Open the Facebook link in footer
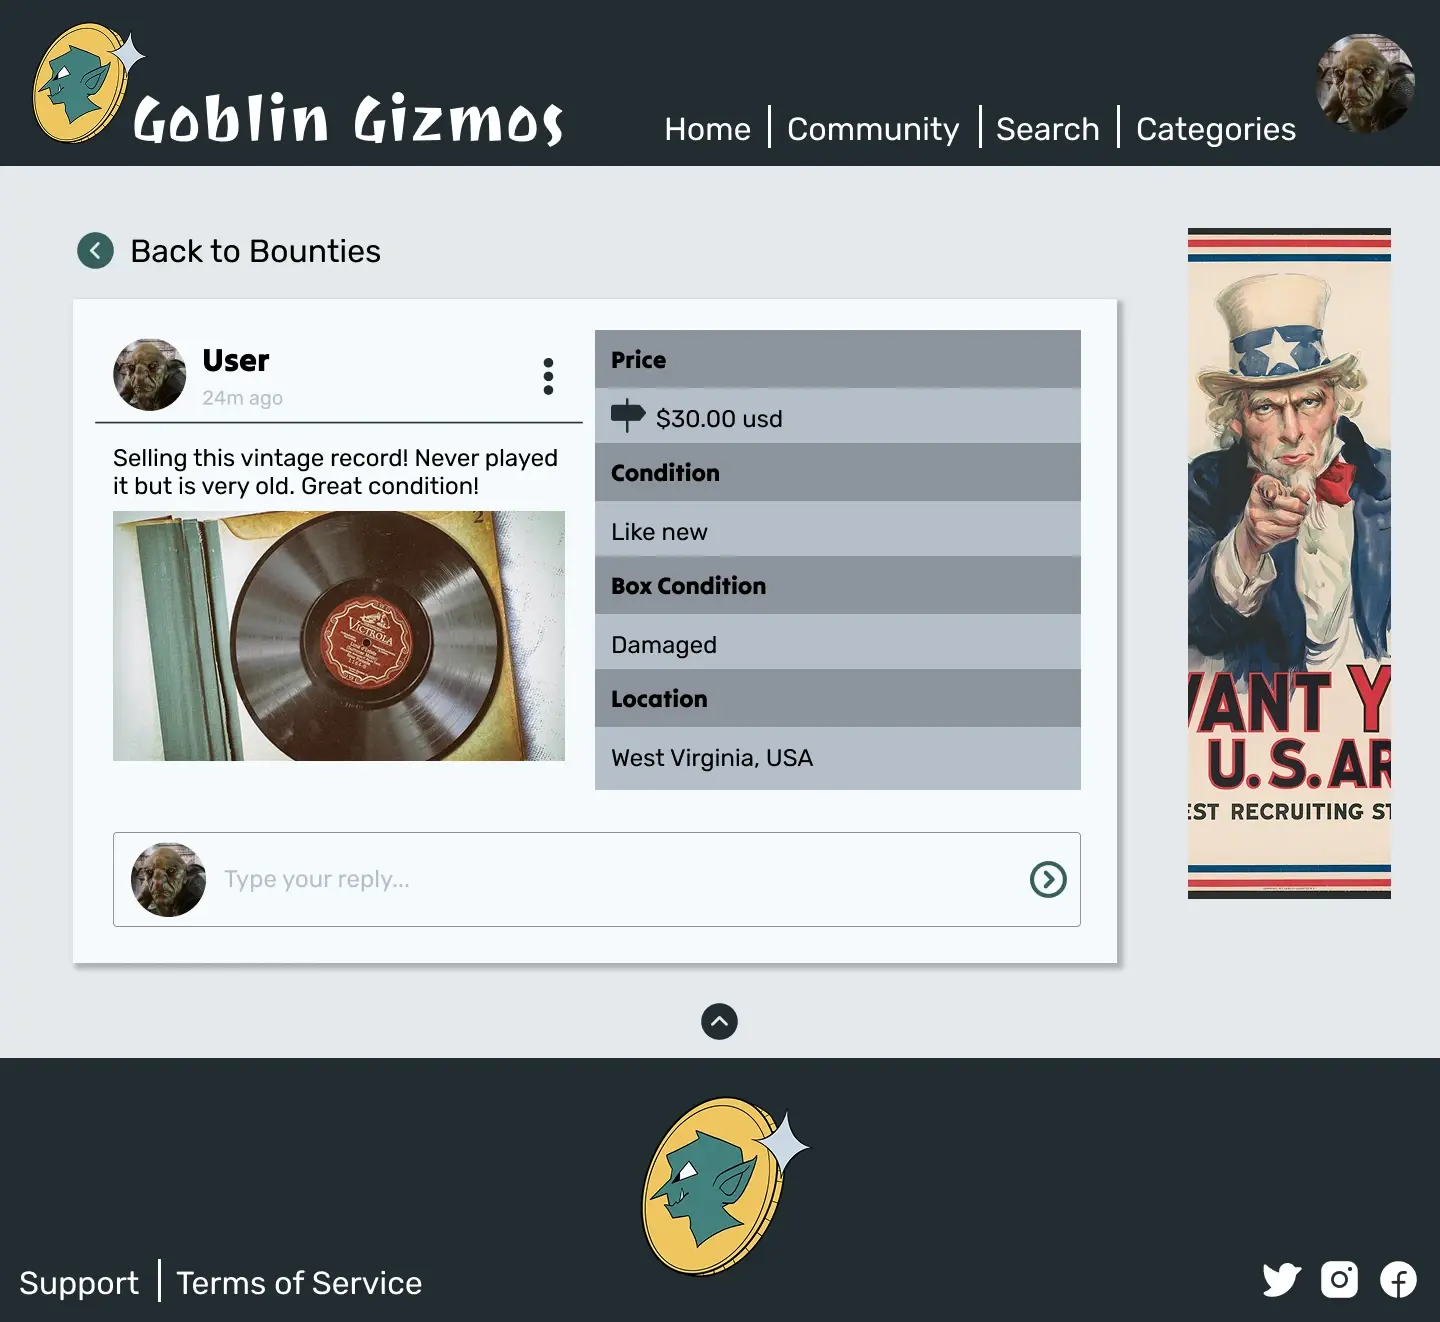Viewport: 1440px width, 1322px height. [x=1398, y=1280]
